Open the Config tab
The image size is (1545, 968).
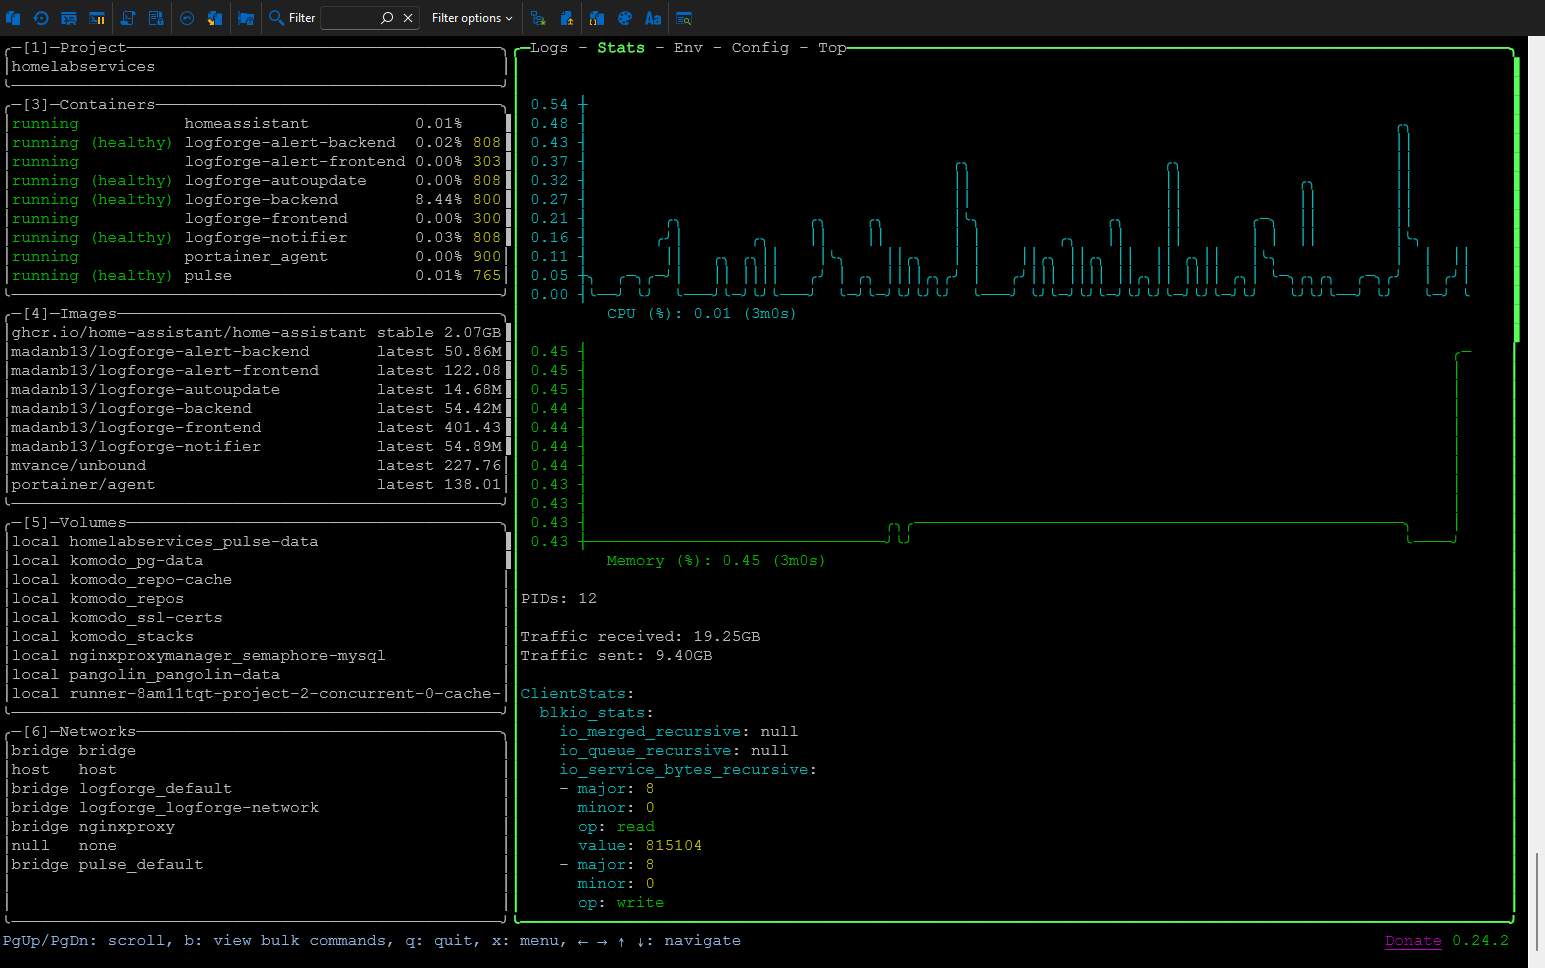(x=760, y=47)
